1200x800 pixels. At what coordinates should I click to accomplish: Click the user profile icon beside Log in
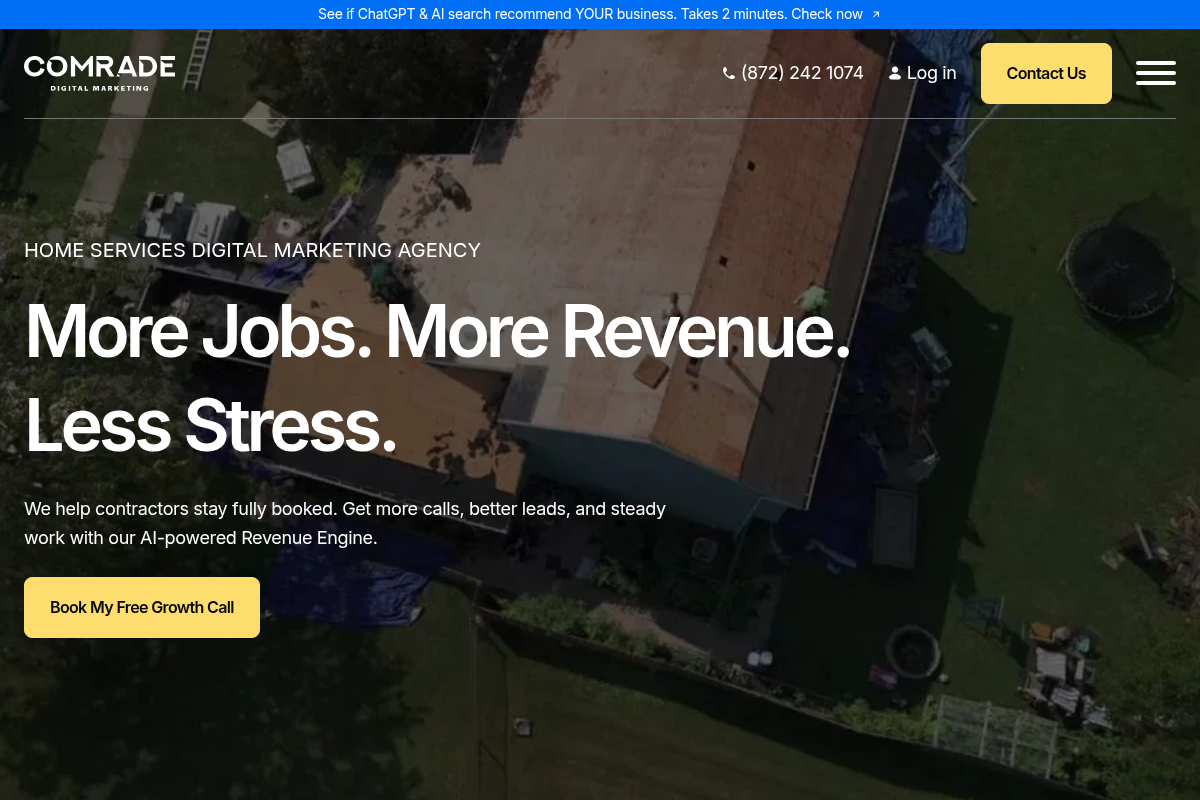point(895,73)
